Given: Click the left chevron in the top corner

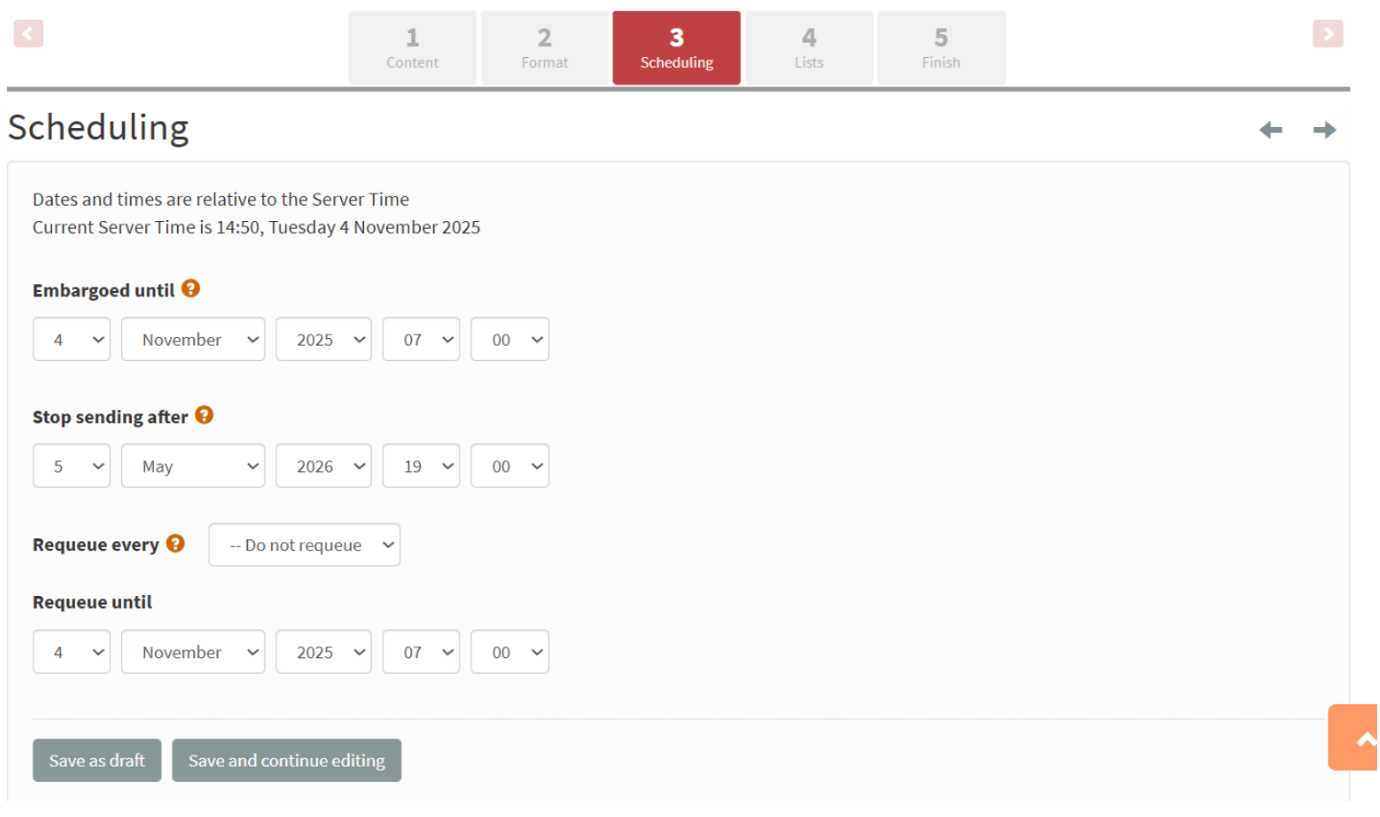Looking at the screenshot, I should pos(28,33).
